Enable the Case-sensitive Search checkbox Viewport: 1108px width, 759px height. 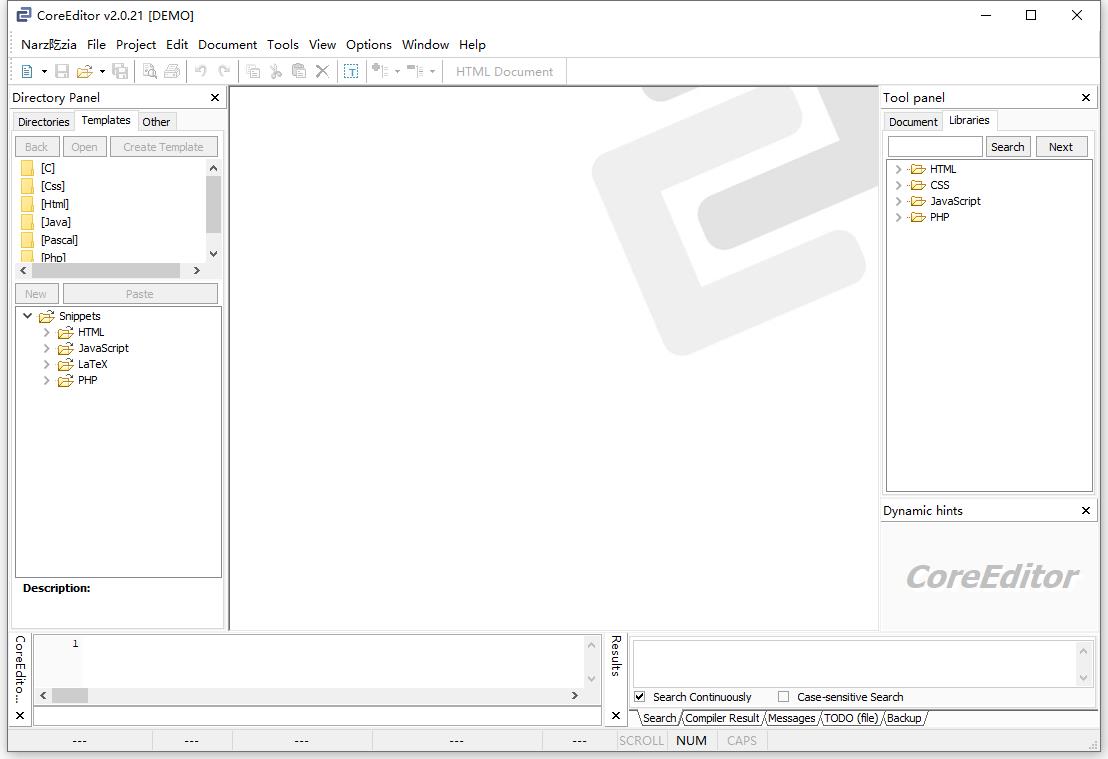tap(784, 697)
